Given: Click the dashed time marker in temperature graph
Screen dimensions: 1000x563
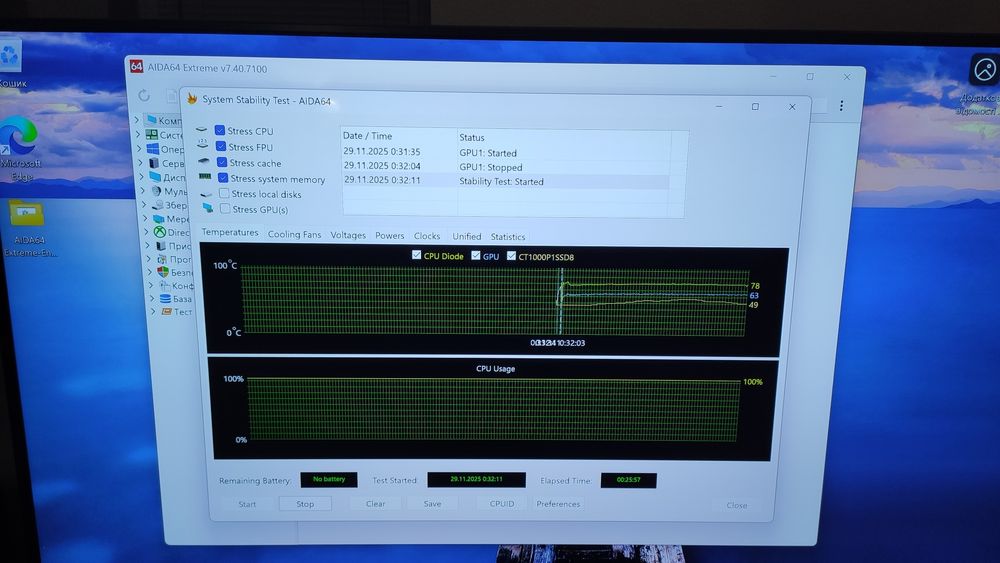Looking at the screenshot, I should (561, 301).
